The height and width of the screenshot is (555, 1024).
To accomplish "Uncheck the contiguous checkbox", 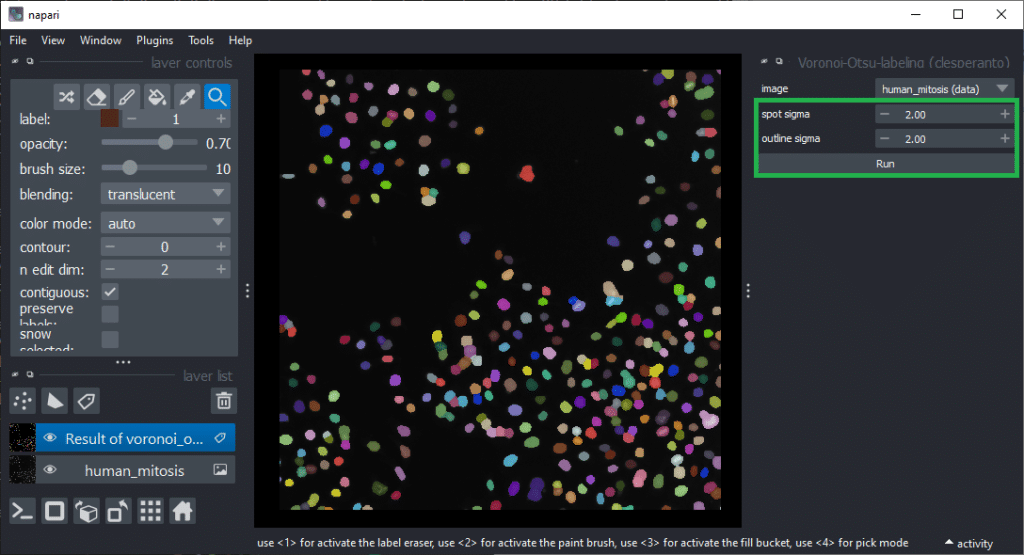I will tap(110, 292).
